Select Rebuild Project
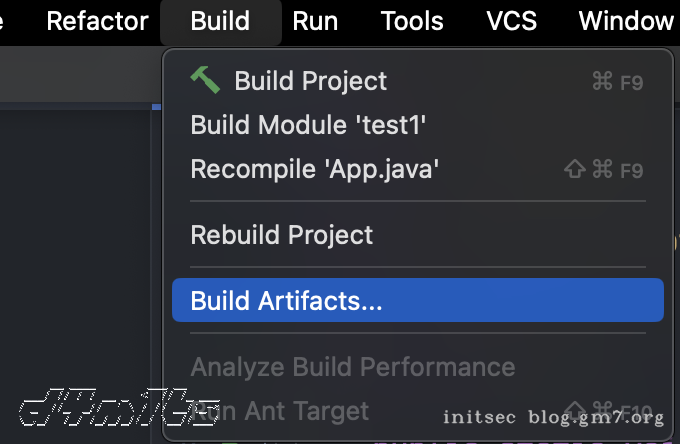The width and height of the screenshot is (680, 444). [281, 235]
